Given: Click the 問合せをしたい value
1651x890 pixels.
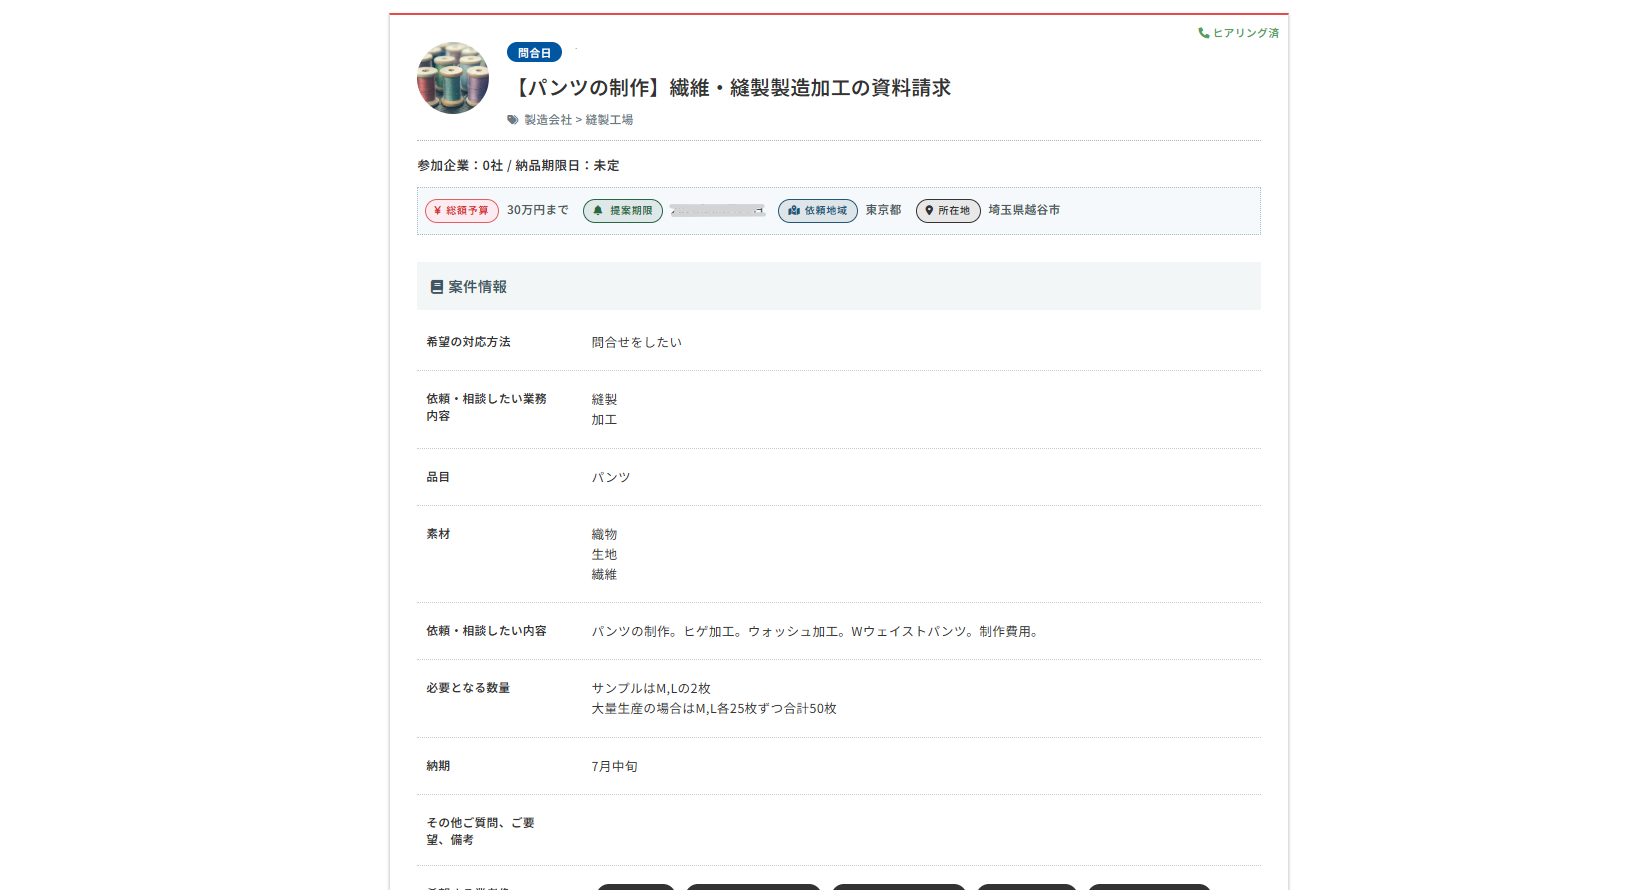Looking at the screenshot, I should click(636, 342).
